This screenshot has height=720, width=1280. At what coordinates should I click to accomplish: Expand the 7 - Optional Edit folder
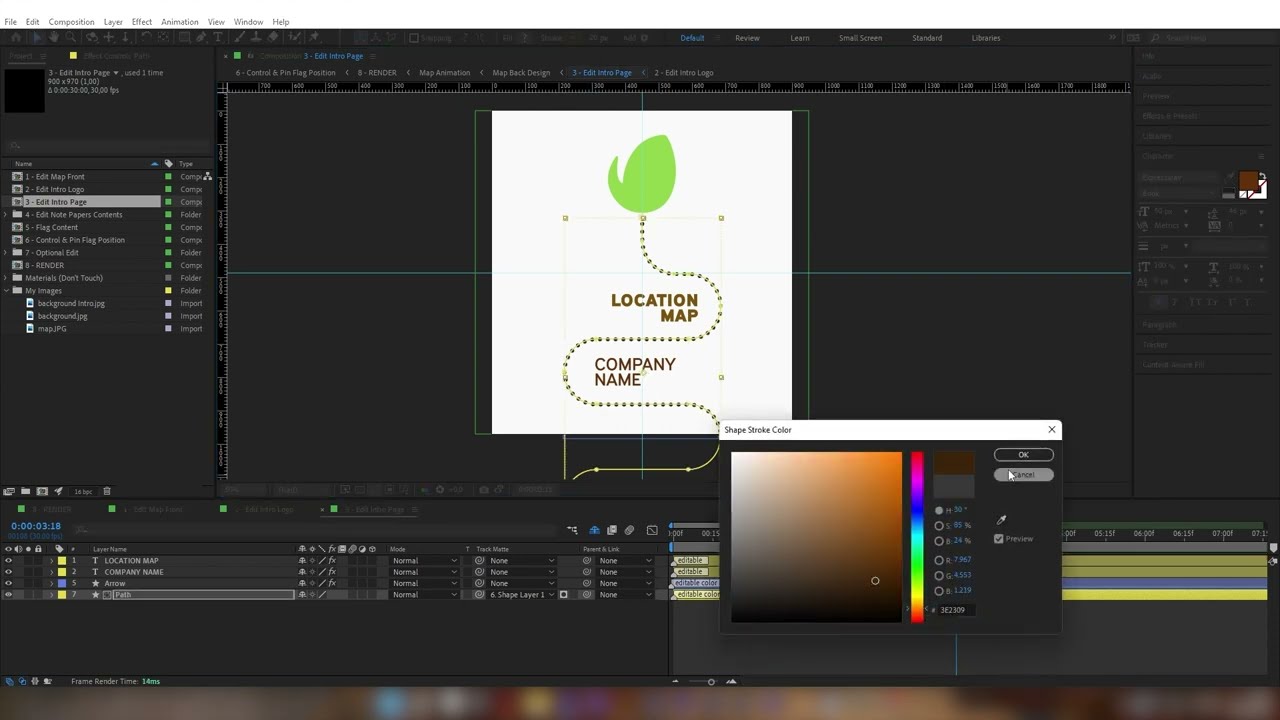(6, 253)
